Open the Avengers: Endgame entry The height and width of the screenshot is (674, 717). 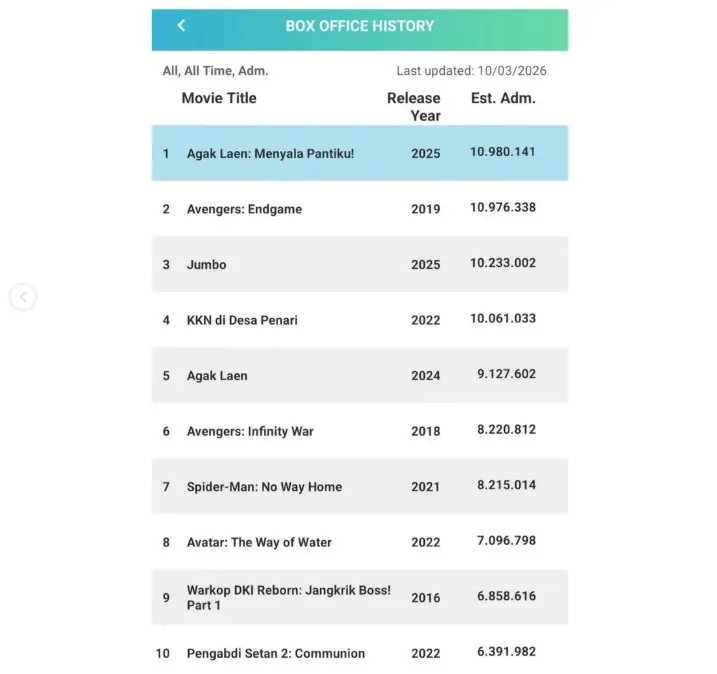click(244, 209)
